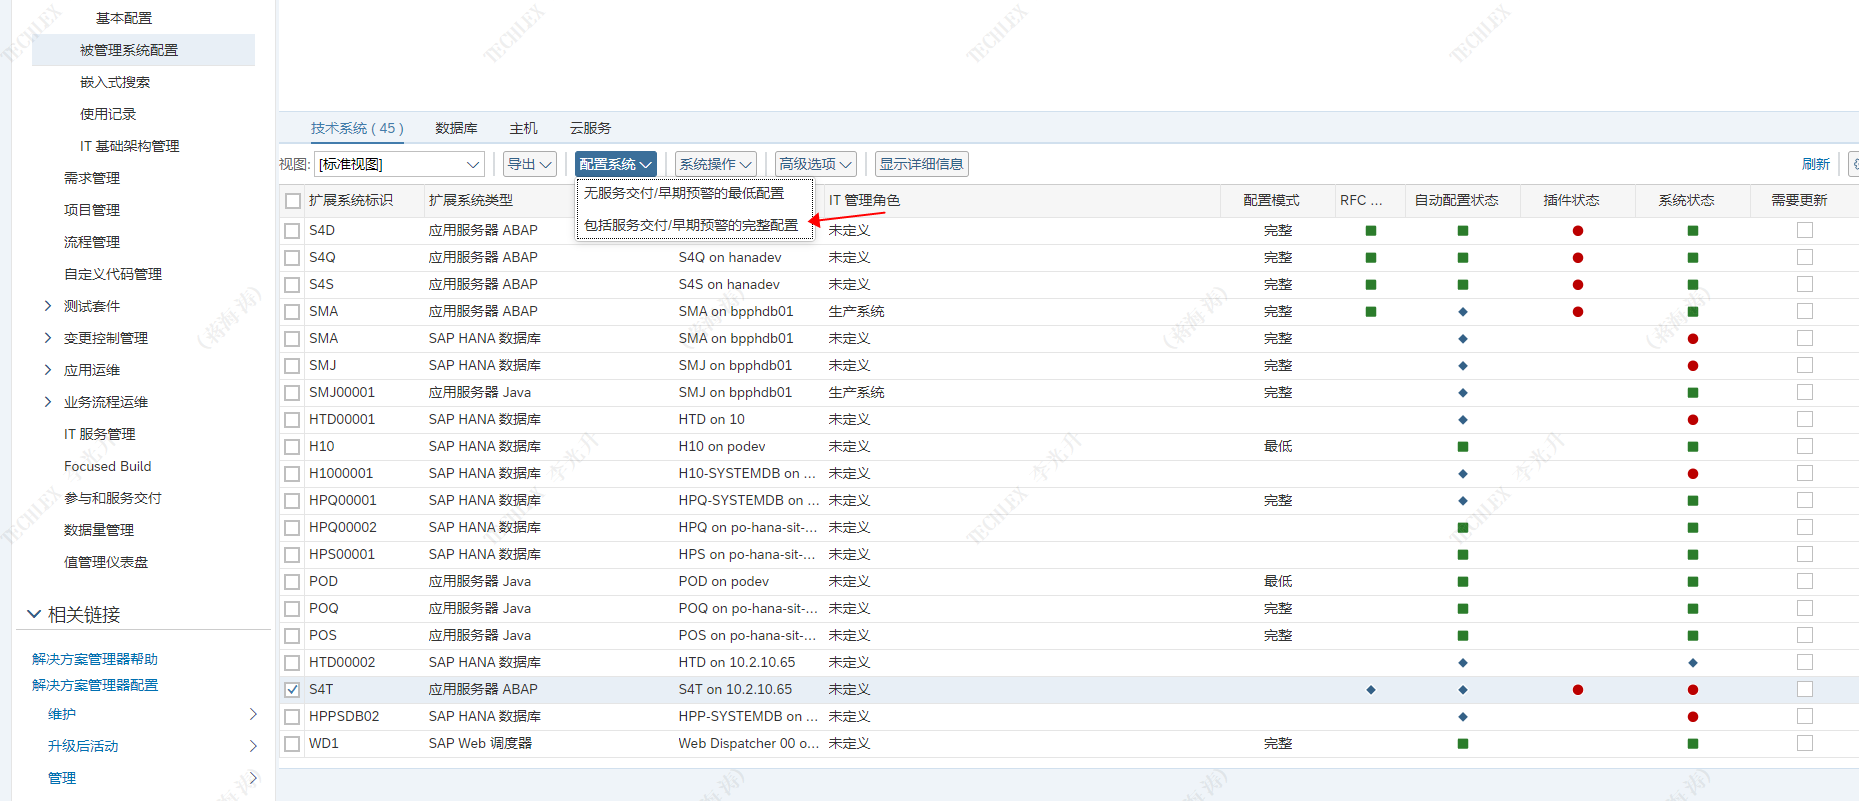Open the 系统操作 dropdown
1859x801 pixels.
(716, 164)
